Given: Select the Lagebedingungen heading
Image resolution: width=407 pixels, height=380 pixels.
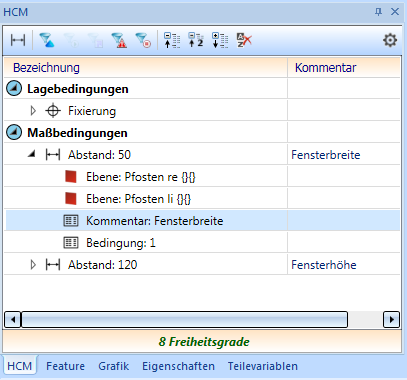Looking at the screenshot, I should coord(78,89).
